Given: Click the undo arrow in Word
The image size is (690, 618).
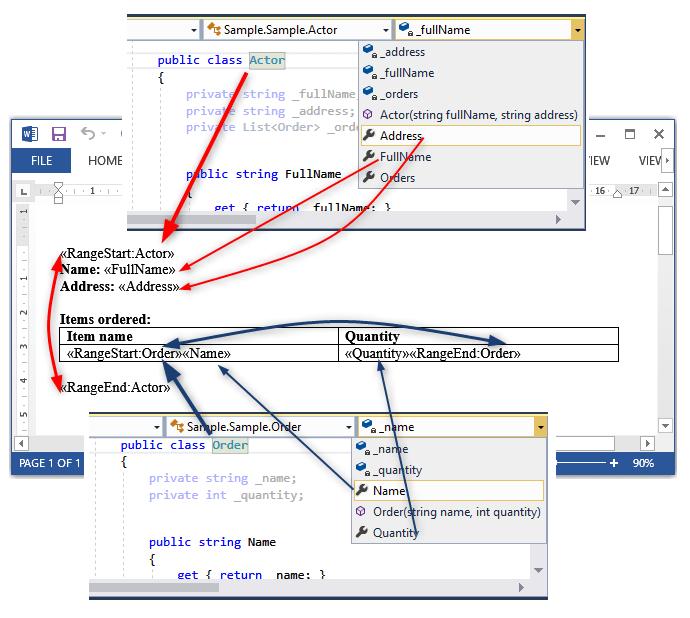Looking at the screenshot, I should point(88,134).
